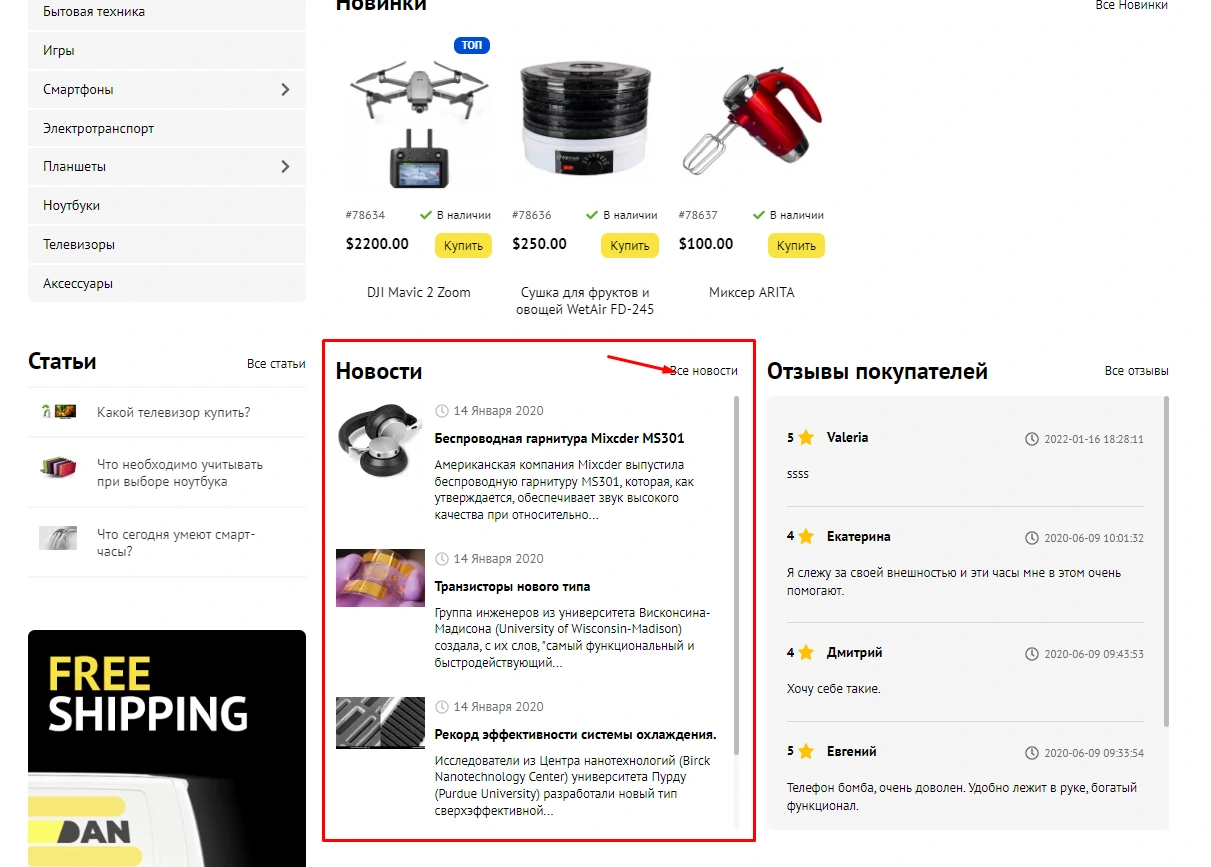This screenshot has width=1211, height=867.
Task: Click the clock icon beside Mixcder news date
Action: (x=442, y=411)
